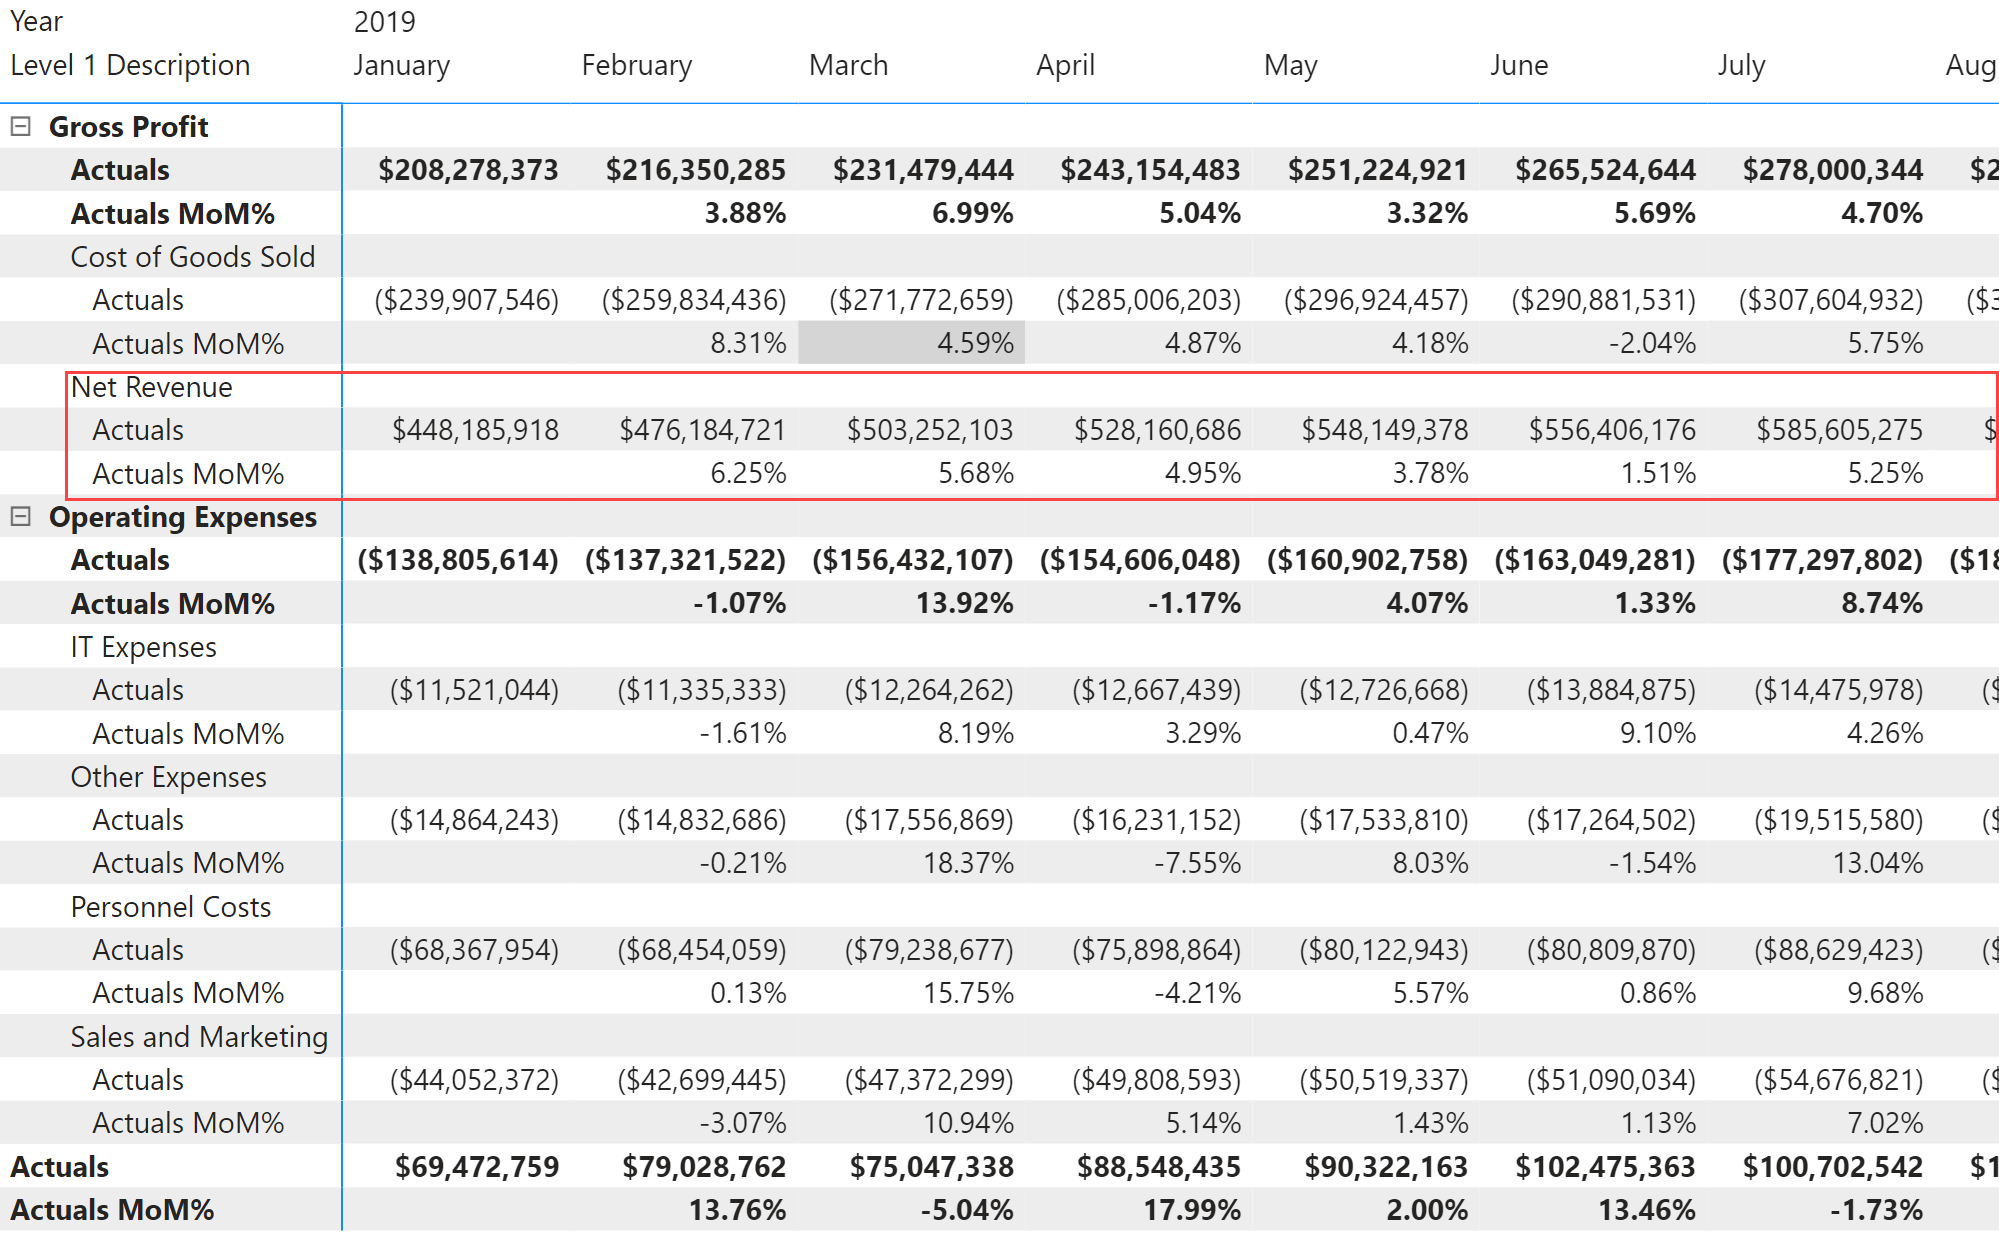
Task: Click the Other Expenses row label
Action: (x=168, y=776)
